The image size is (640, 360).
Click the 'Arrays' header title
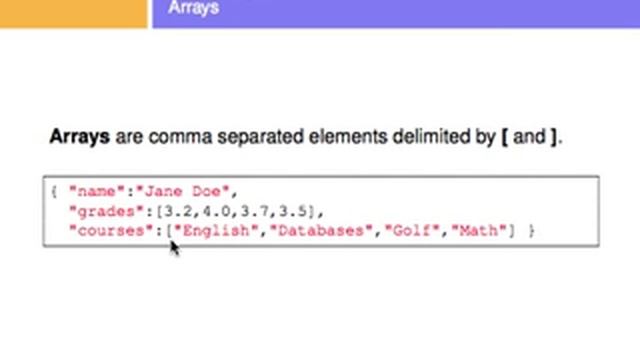click(x=193, y=8)
